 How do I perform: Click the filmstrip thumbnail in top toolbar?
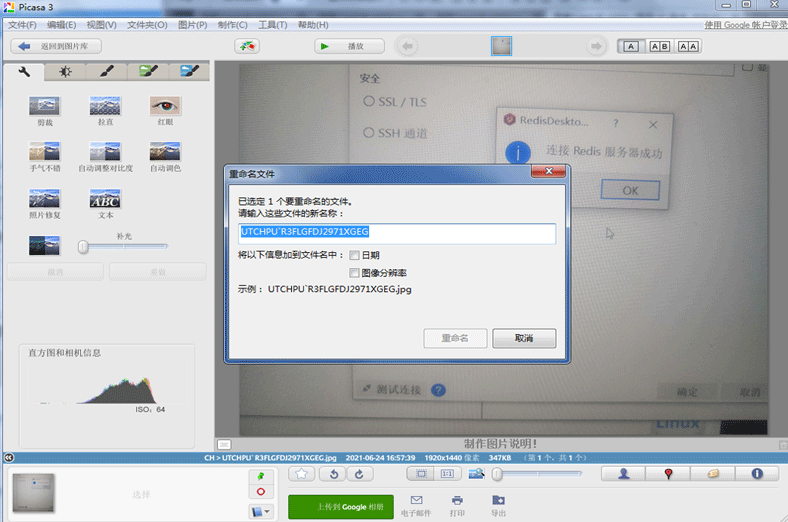(501, 46)
